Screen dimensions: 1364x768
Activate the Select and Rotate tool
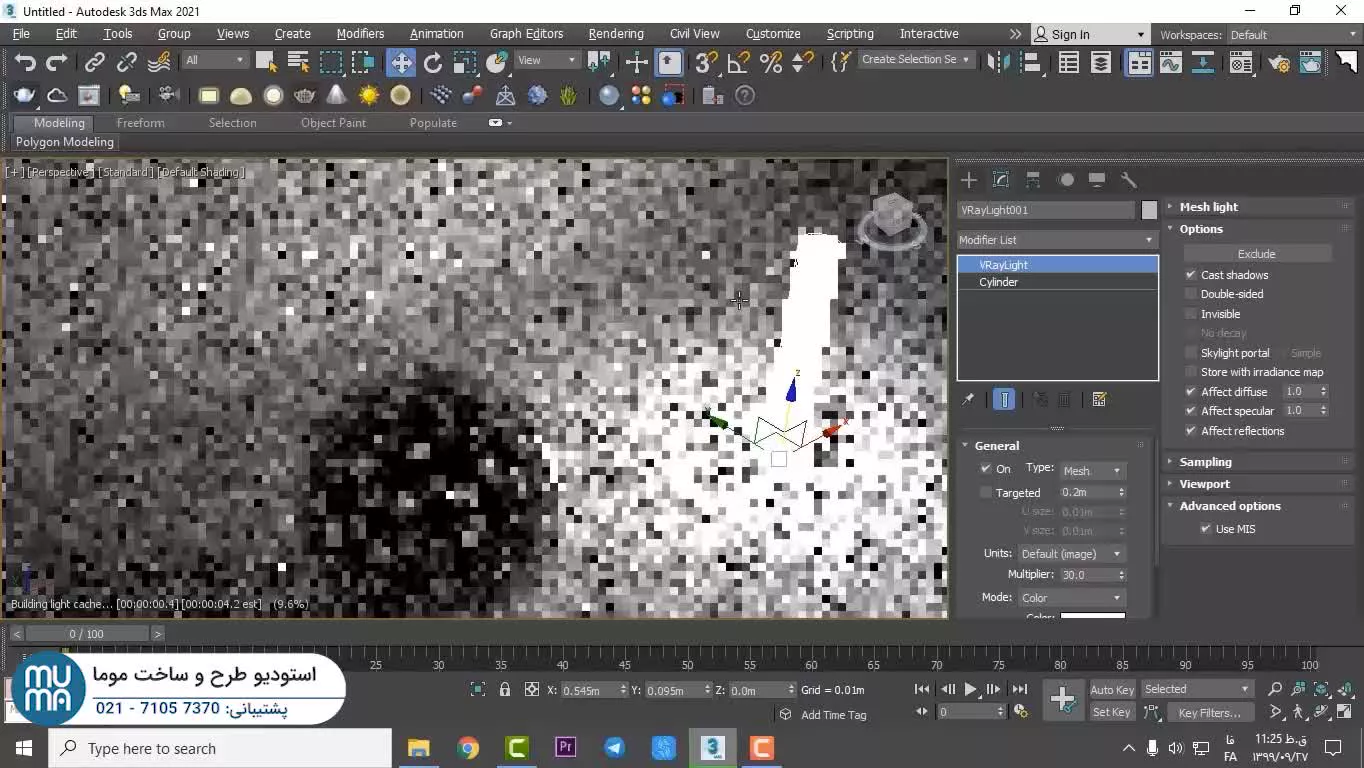(433, 63)
